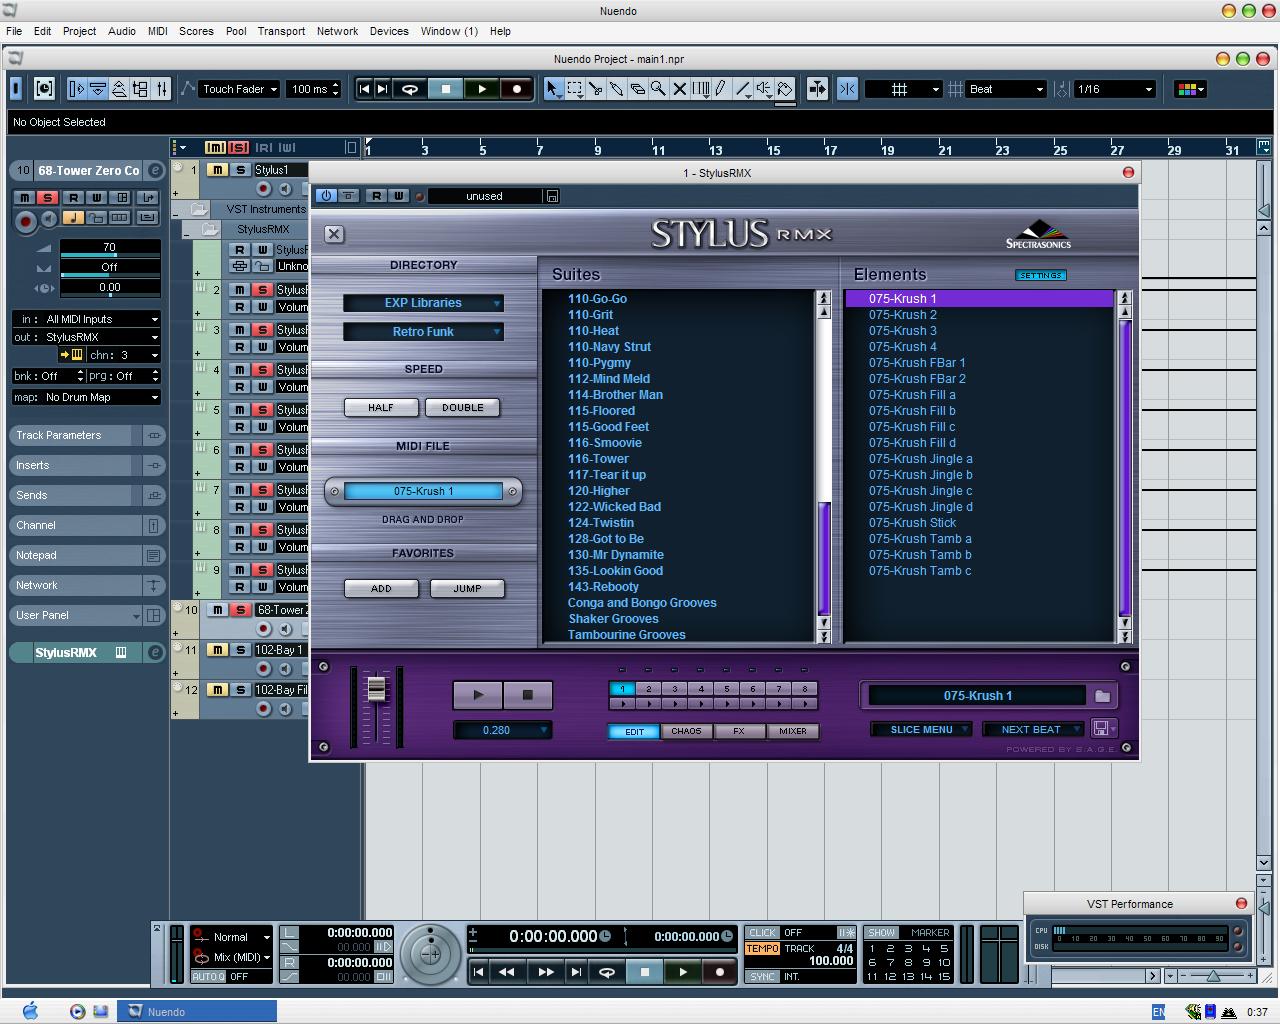Start playback in the StylusRMX plugin
1280x1024 pixels.
pos(478,695)
